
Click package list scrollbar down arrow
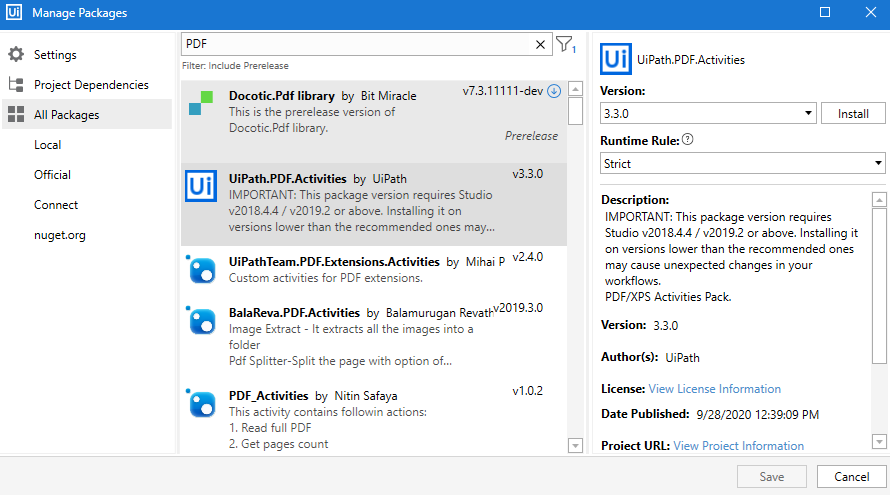click(576, 446)
